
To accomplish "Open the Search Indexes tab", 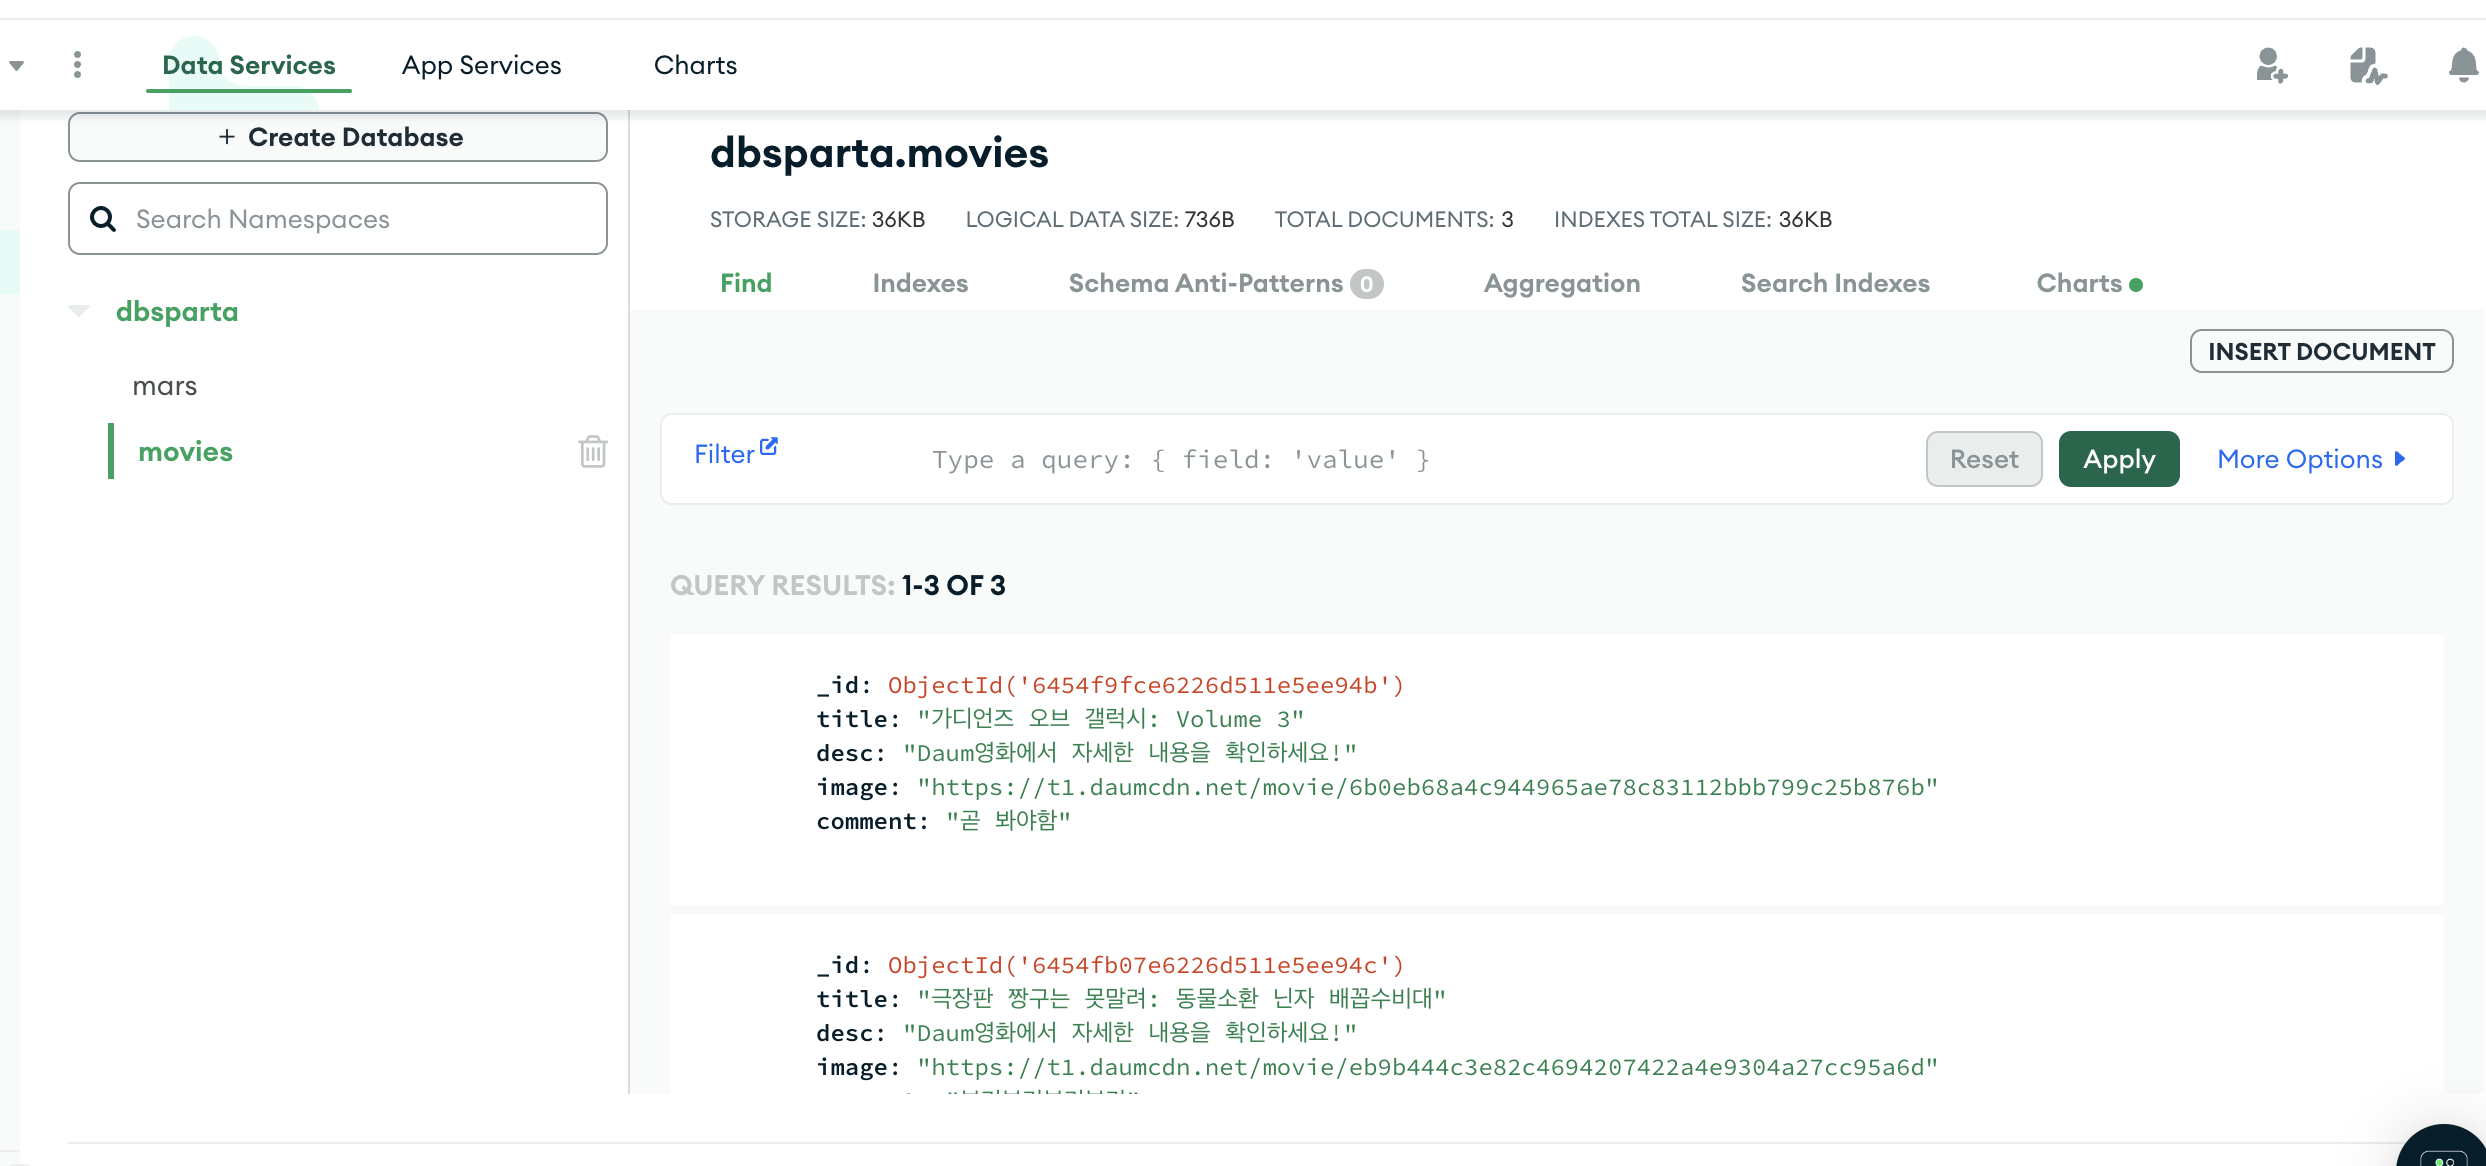I will click(1835, 283).
